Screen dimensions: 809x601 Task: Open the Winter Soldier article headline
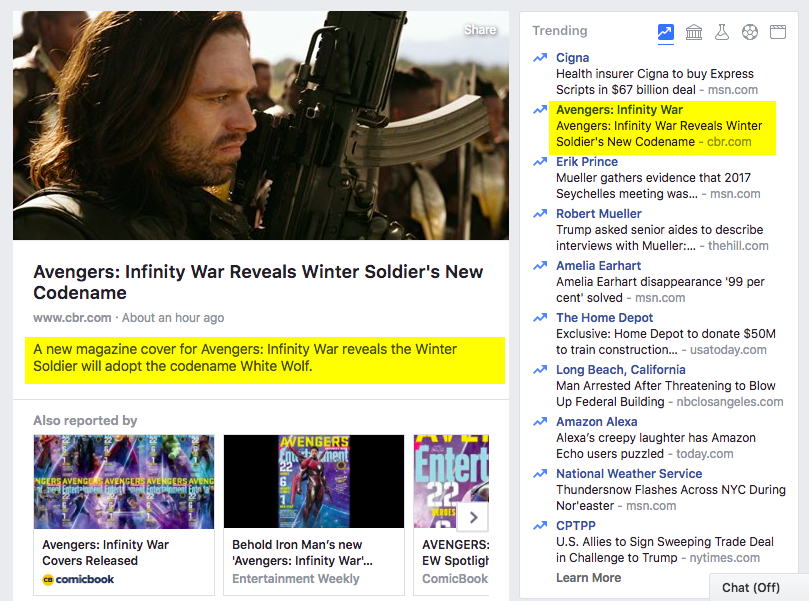[x=258, y=282]
